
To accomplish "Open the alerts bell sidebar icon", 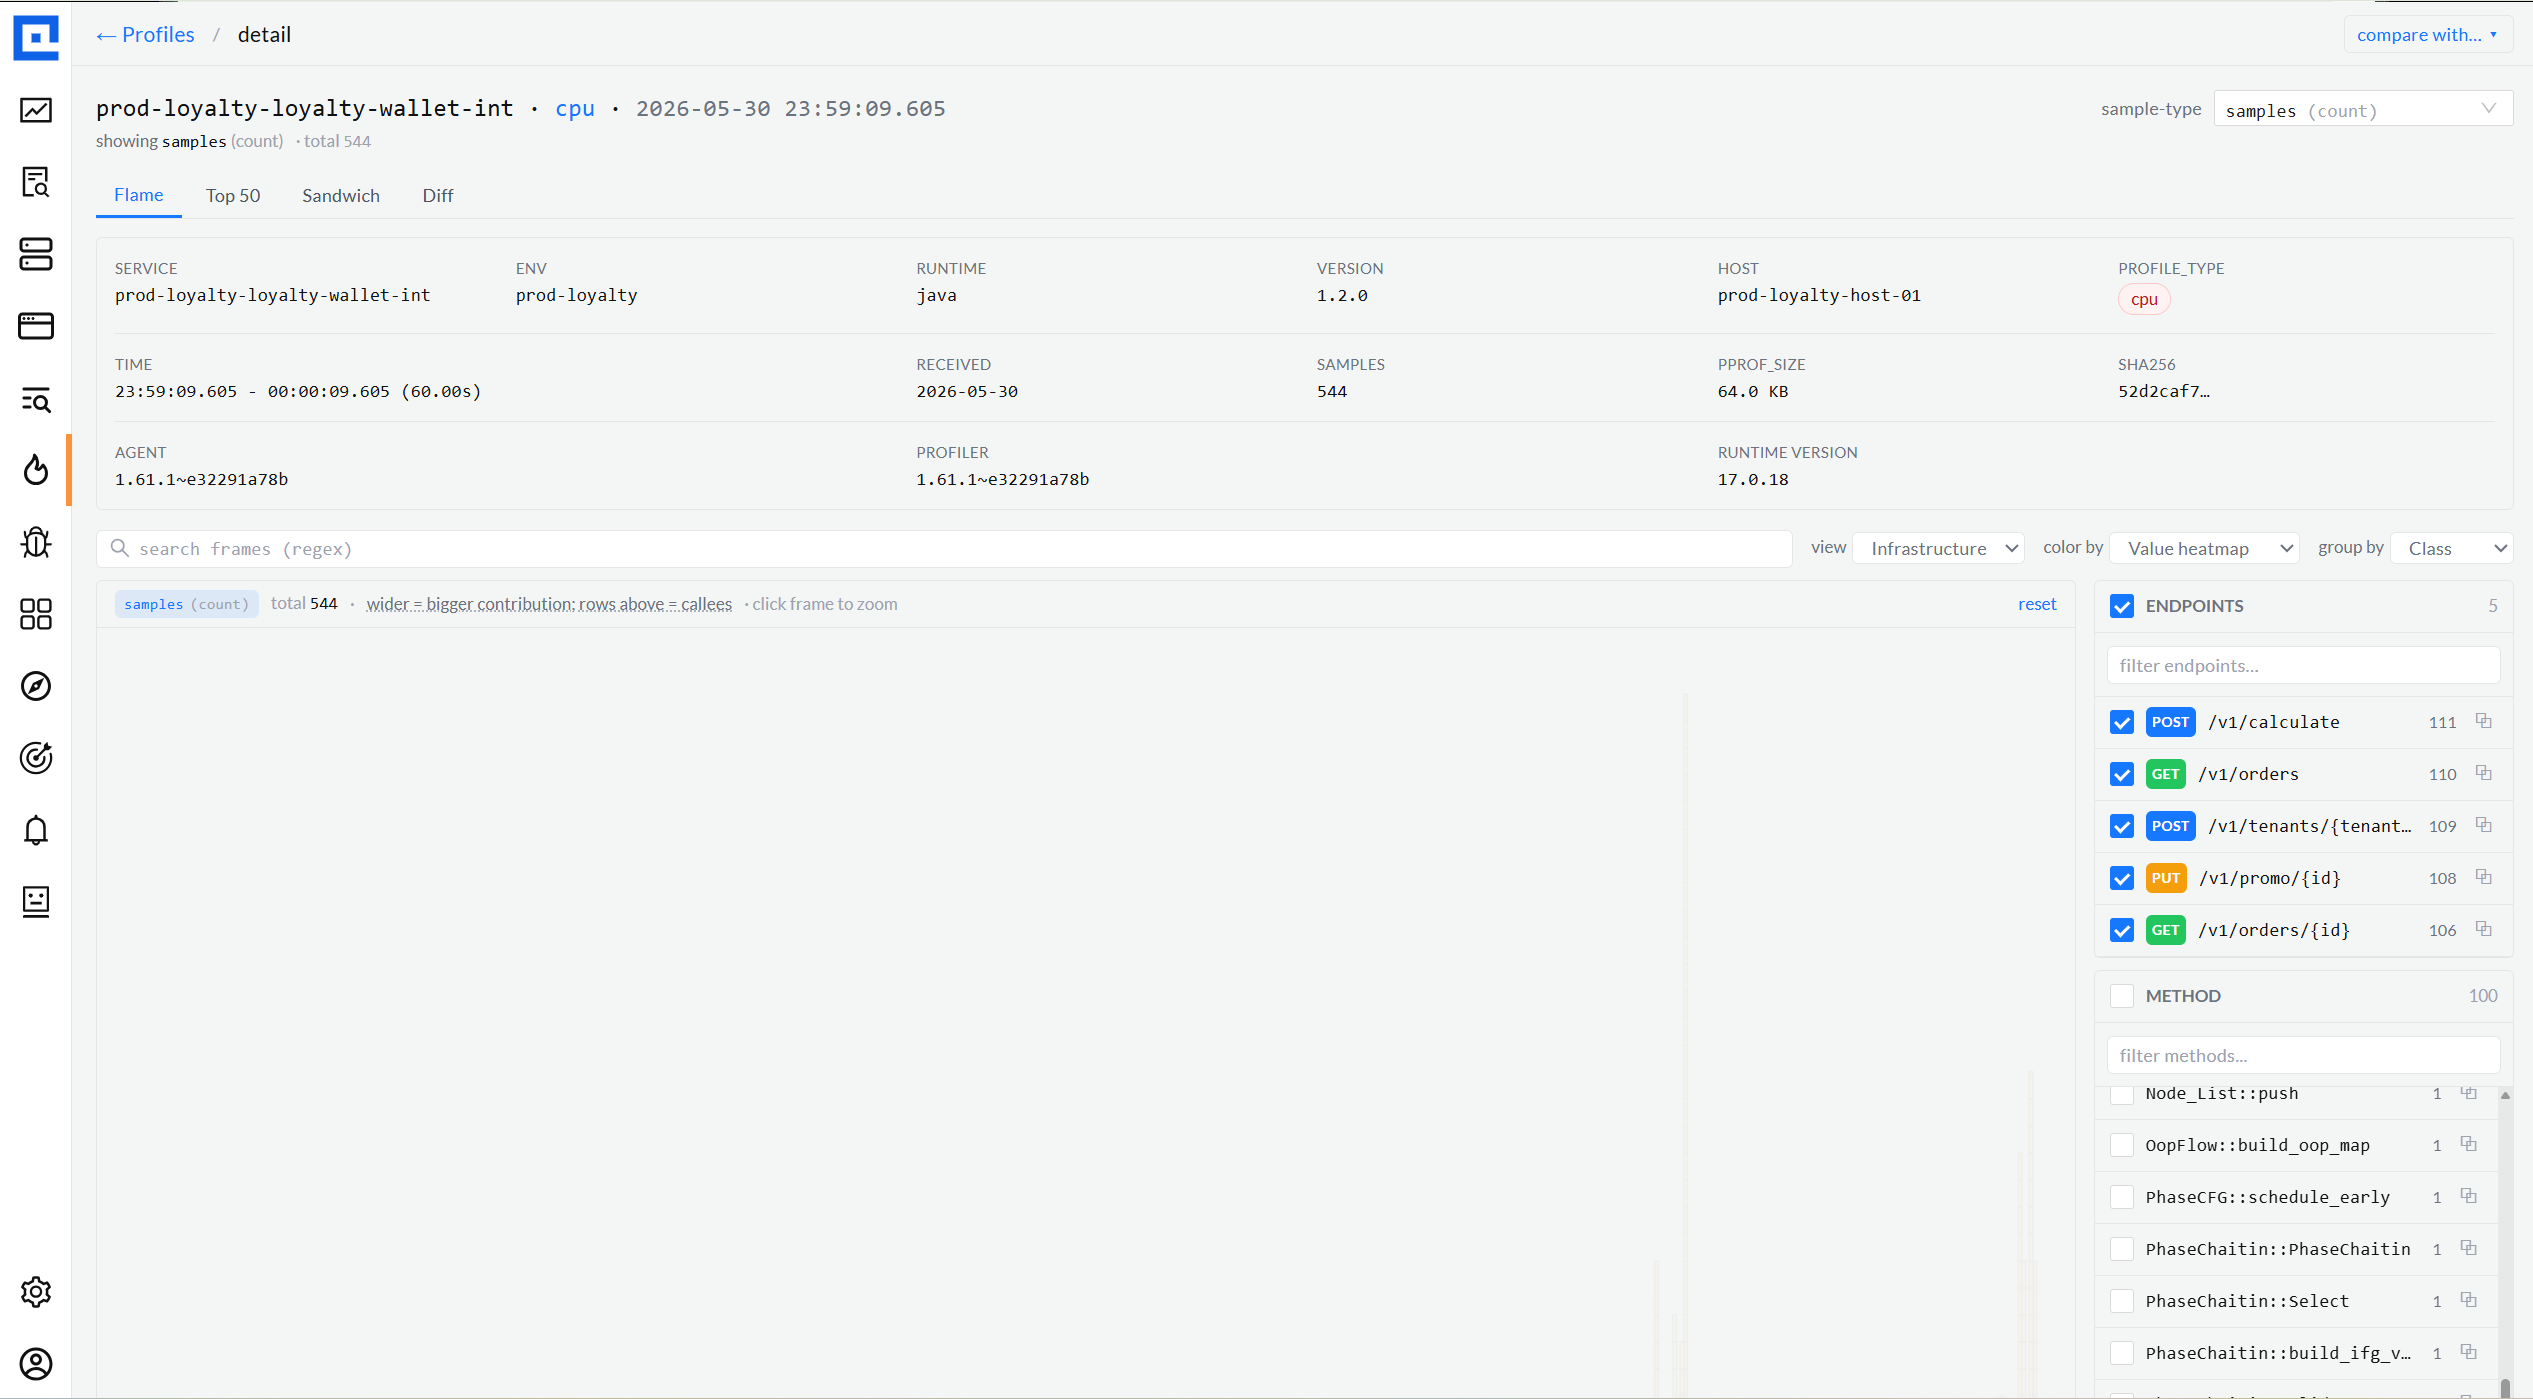I will click(36, 830).
